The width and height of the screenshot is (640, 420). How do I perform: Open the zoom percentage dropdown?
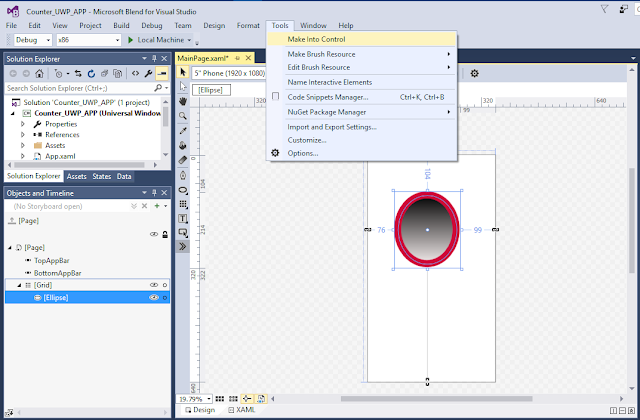coord(209,399)
